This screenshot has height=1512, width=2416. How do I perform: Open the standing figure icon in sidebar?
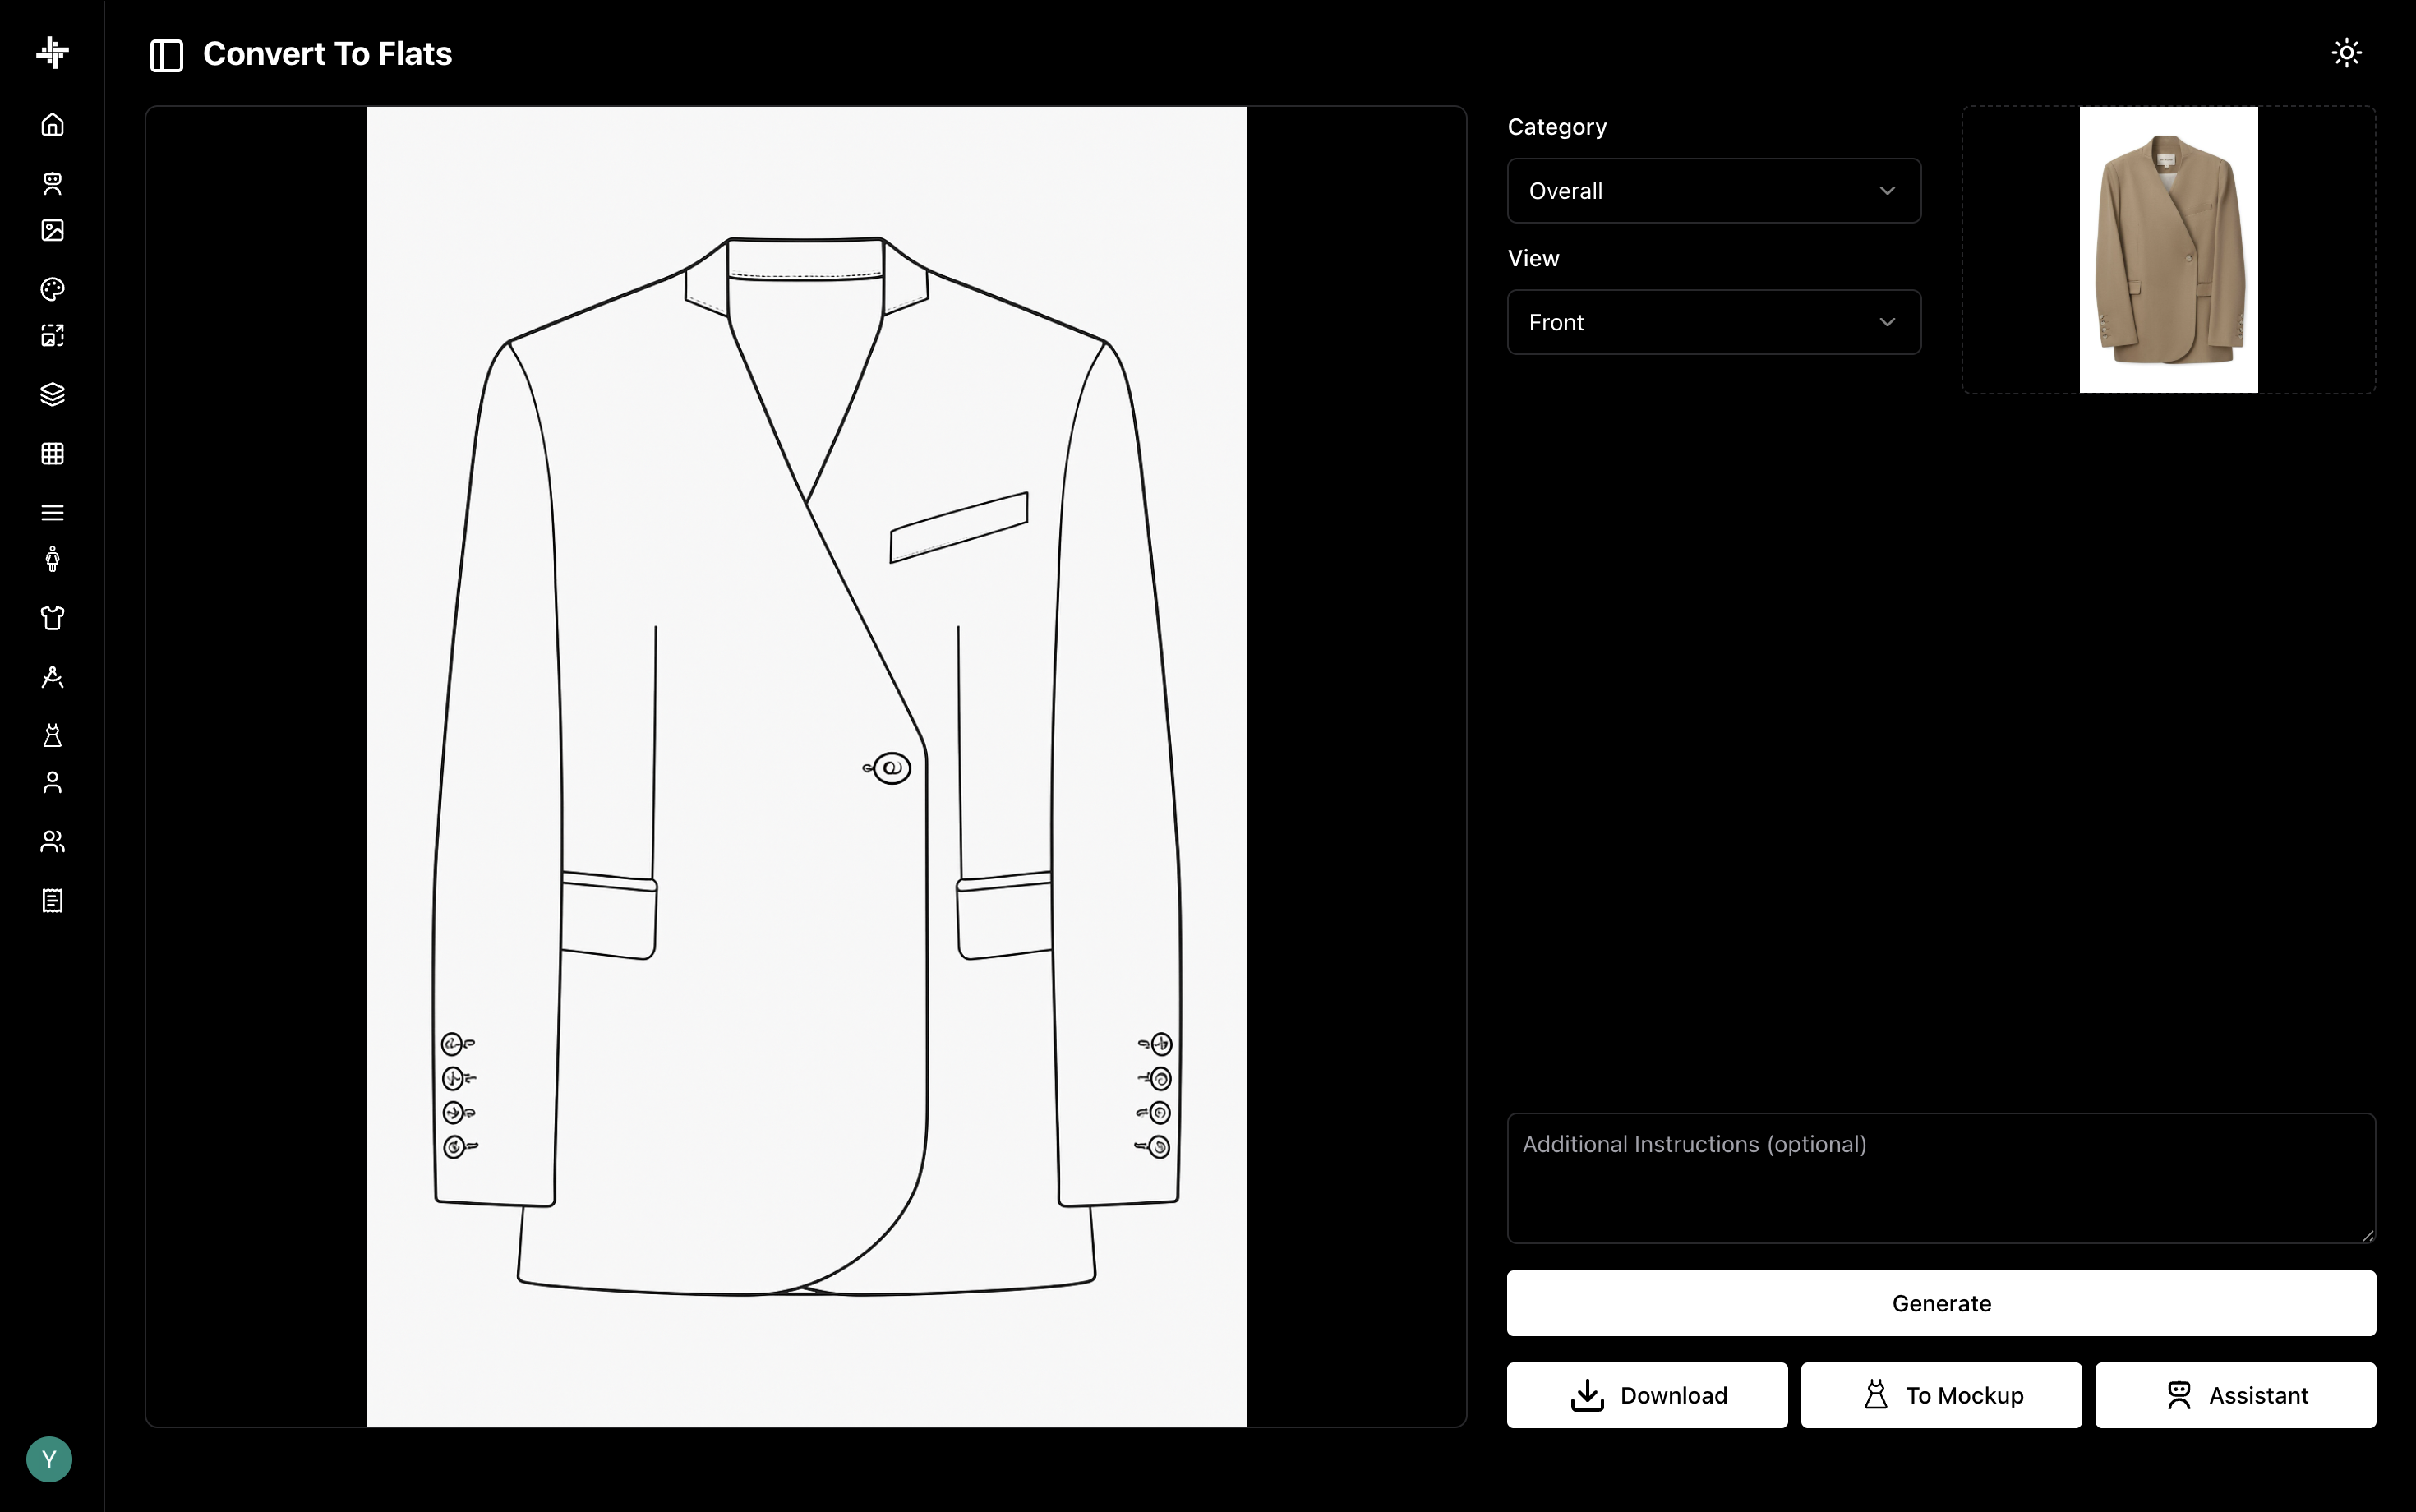tap(52, 559)
